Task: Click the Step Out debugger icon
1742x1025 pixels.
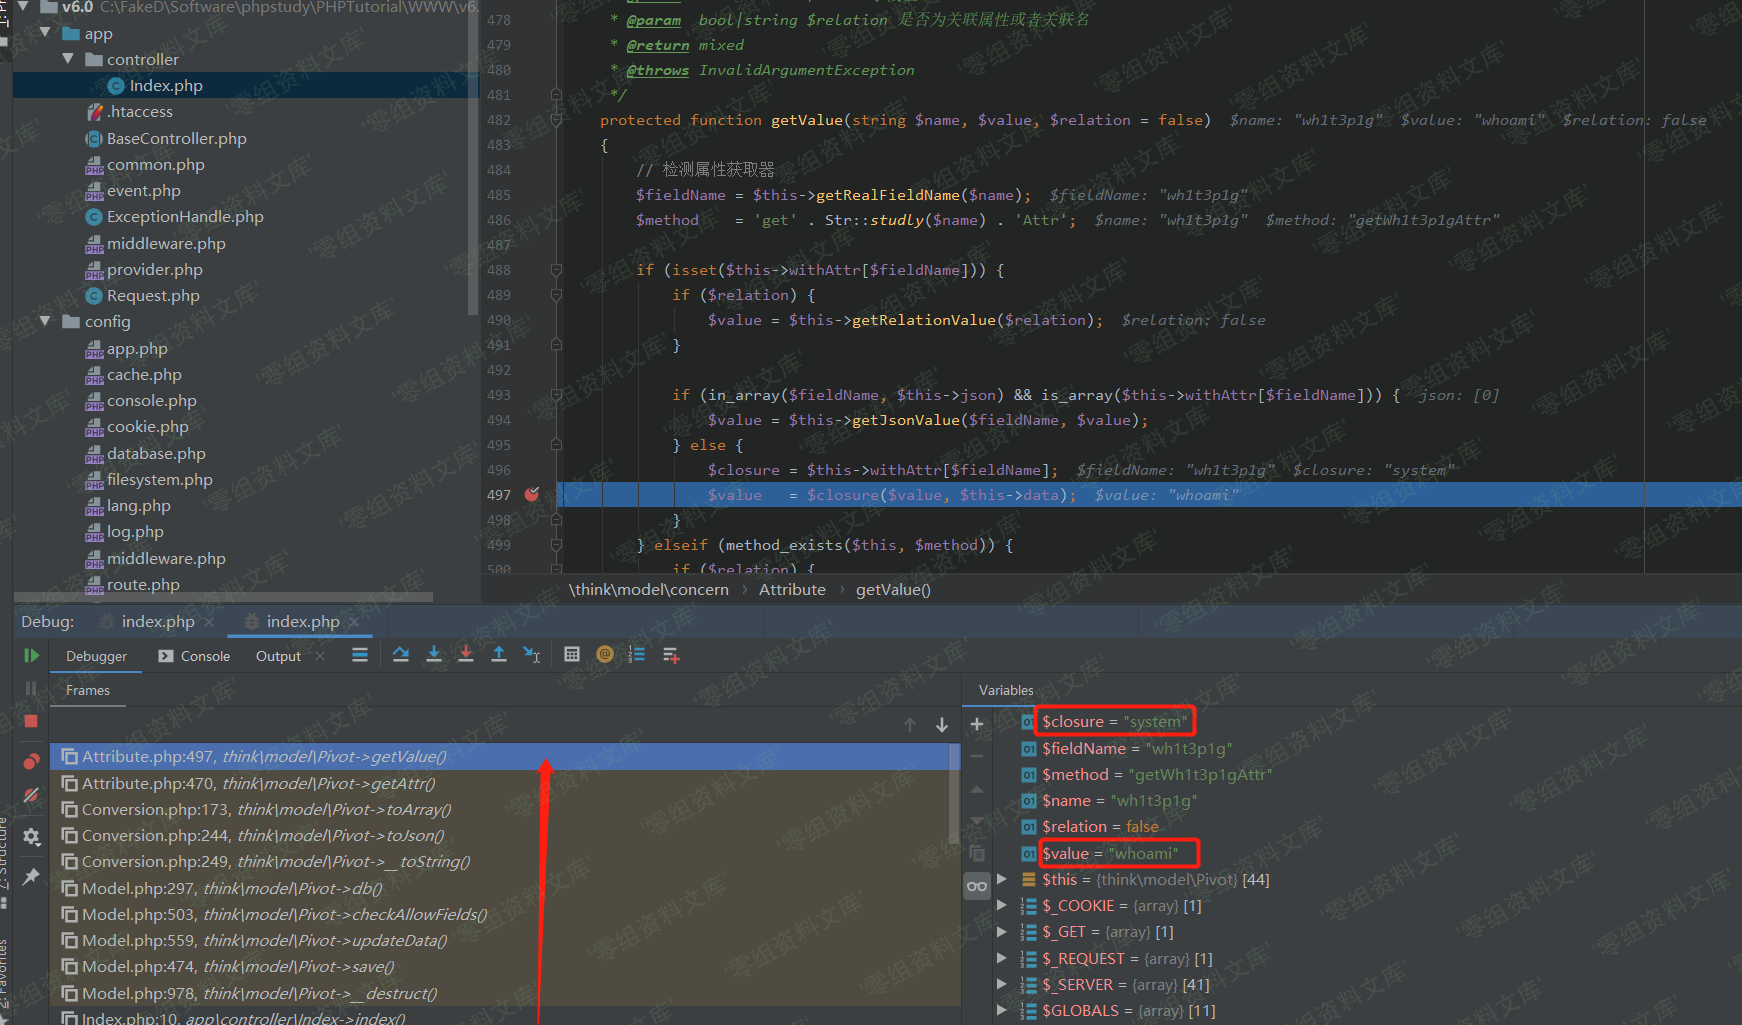Action: pos(499,655)
